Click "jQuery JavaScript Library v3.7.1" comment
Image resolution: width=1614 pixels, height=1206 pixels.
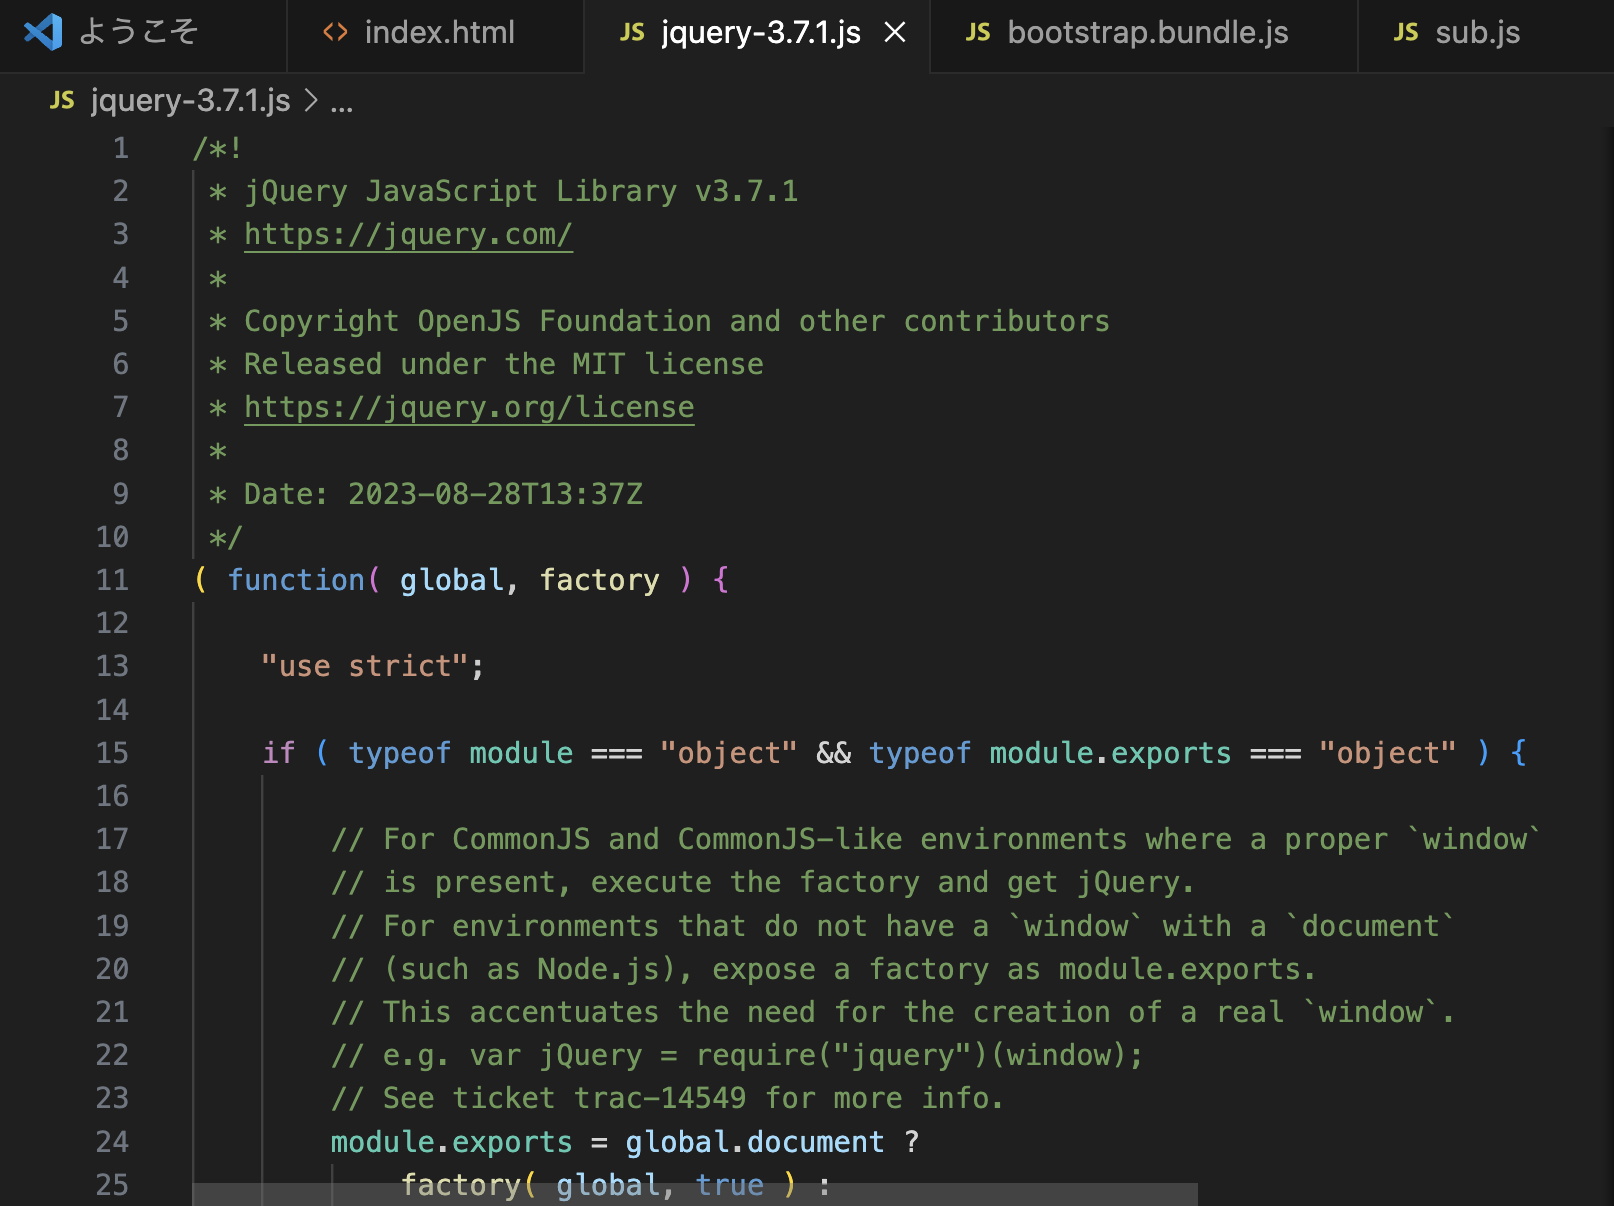pos(521,191)
